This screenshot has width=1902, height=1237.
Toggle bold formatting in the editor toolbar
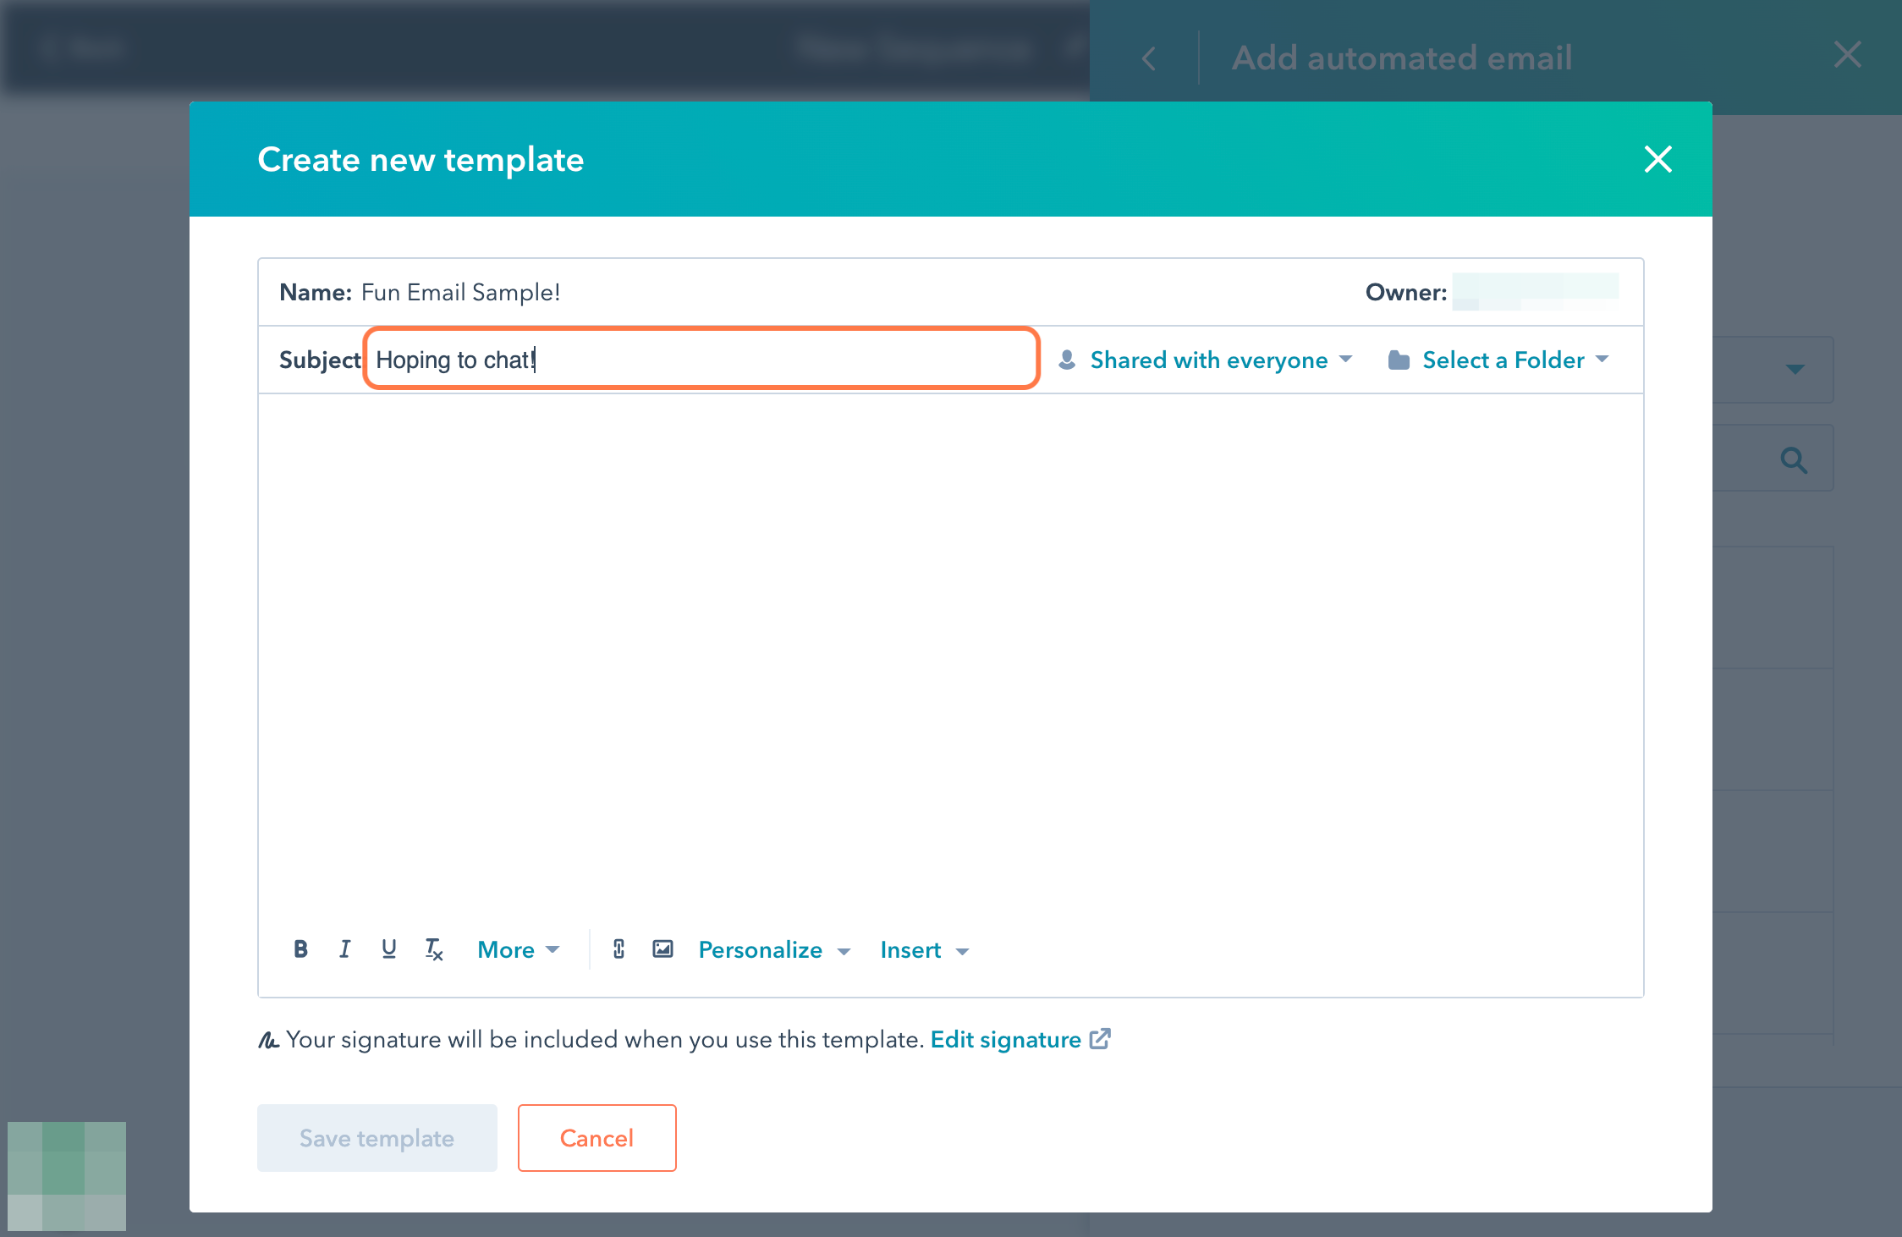[300, 949]
